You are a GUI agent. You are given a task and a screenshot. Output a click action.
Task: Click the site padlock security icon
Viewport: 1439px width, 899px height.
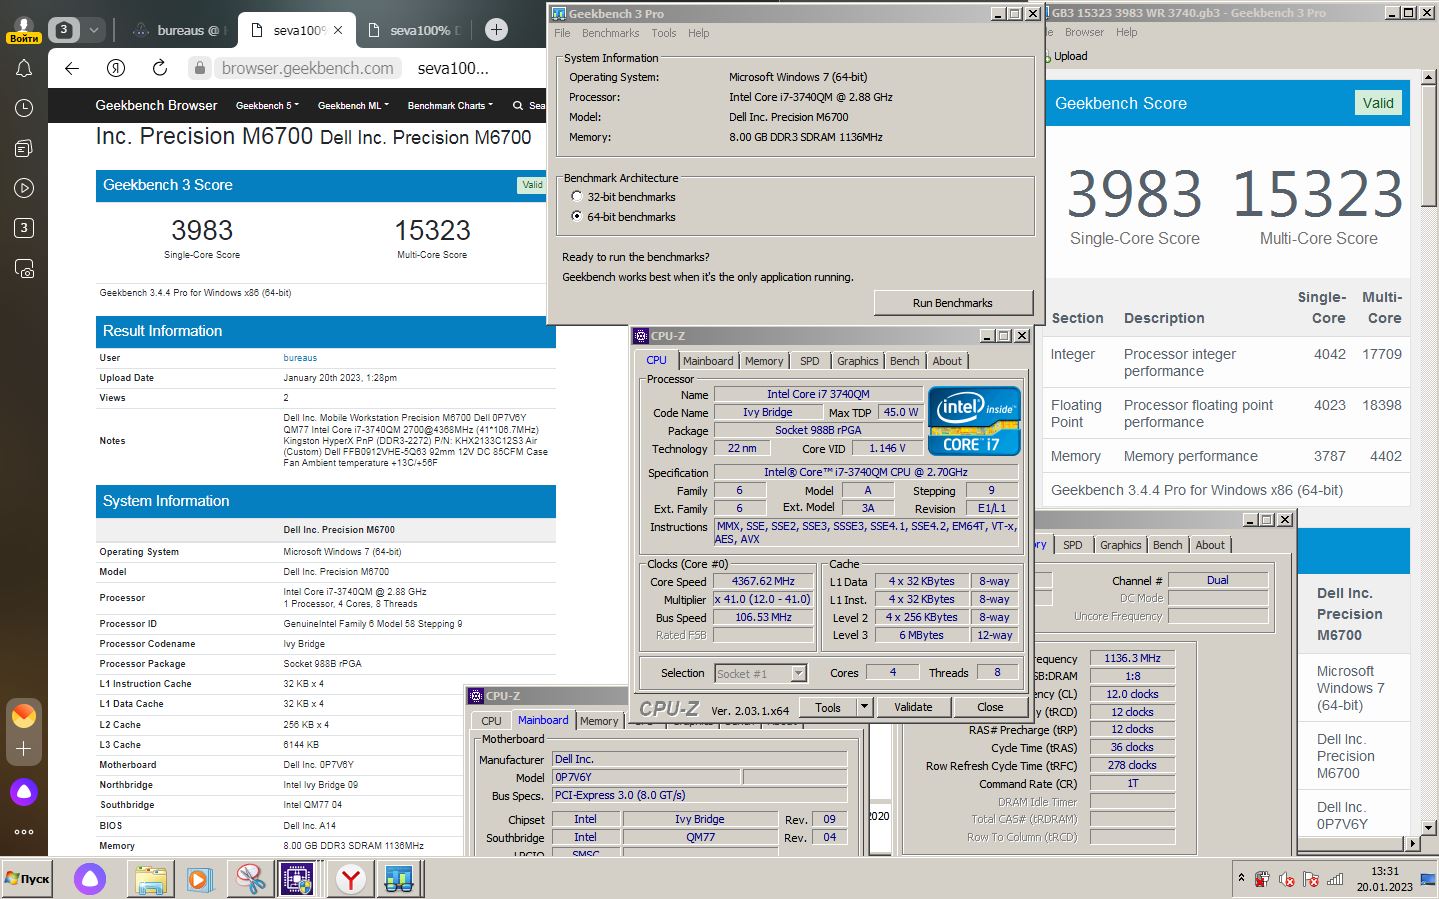tap(200, 68)
